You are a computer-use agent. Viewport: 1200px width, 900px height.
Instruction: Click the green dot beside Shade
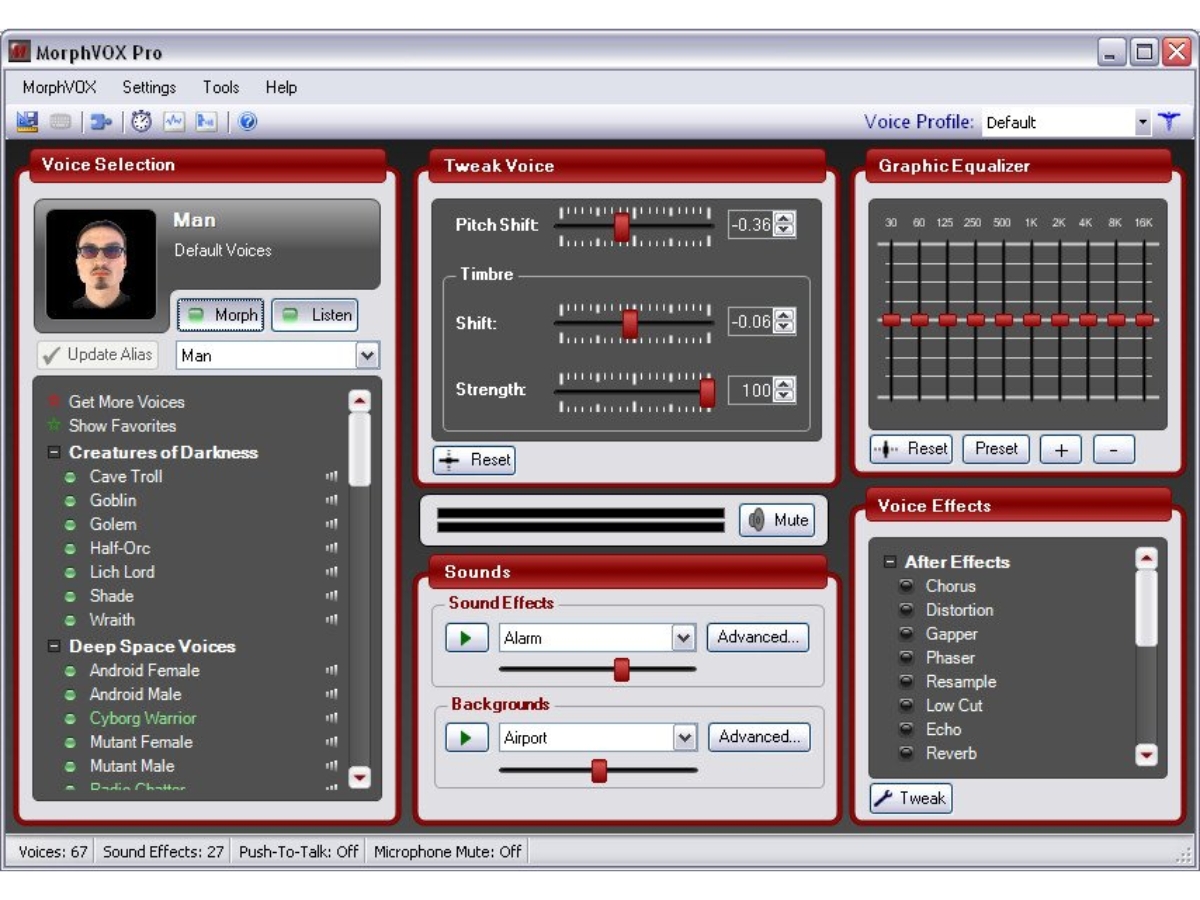click(70, 596)
